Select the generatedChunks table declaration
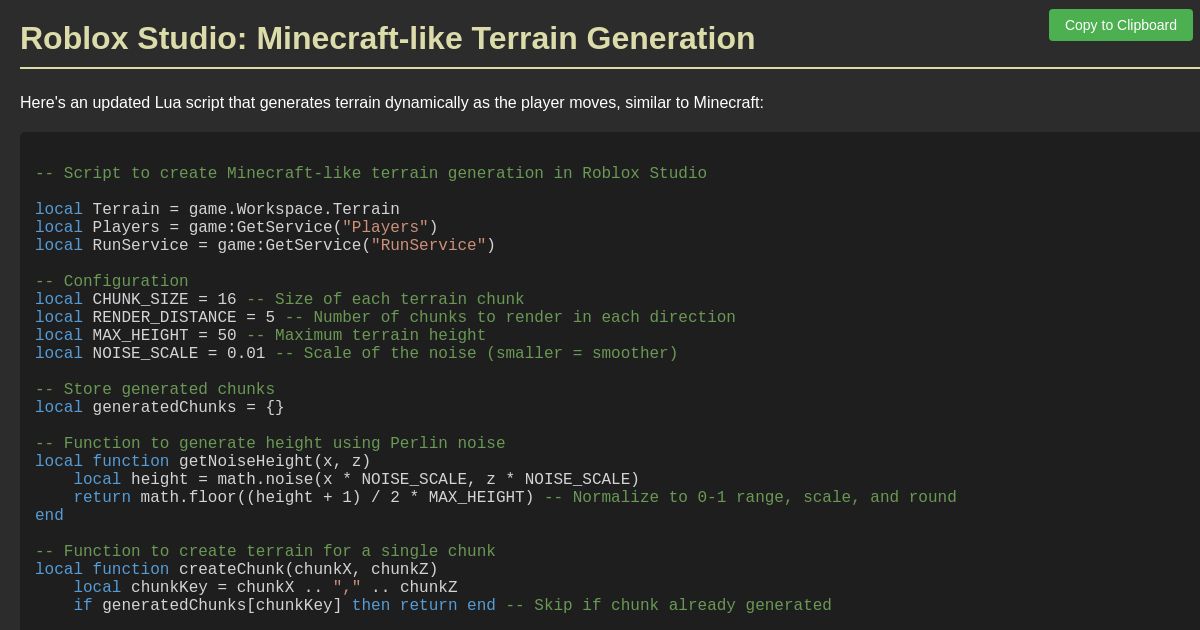The image size is (1200, 630). pos(158,407)
